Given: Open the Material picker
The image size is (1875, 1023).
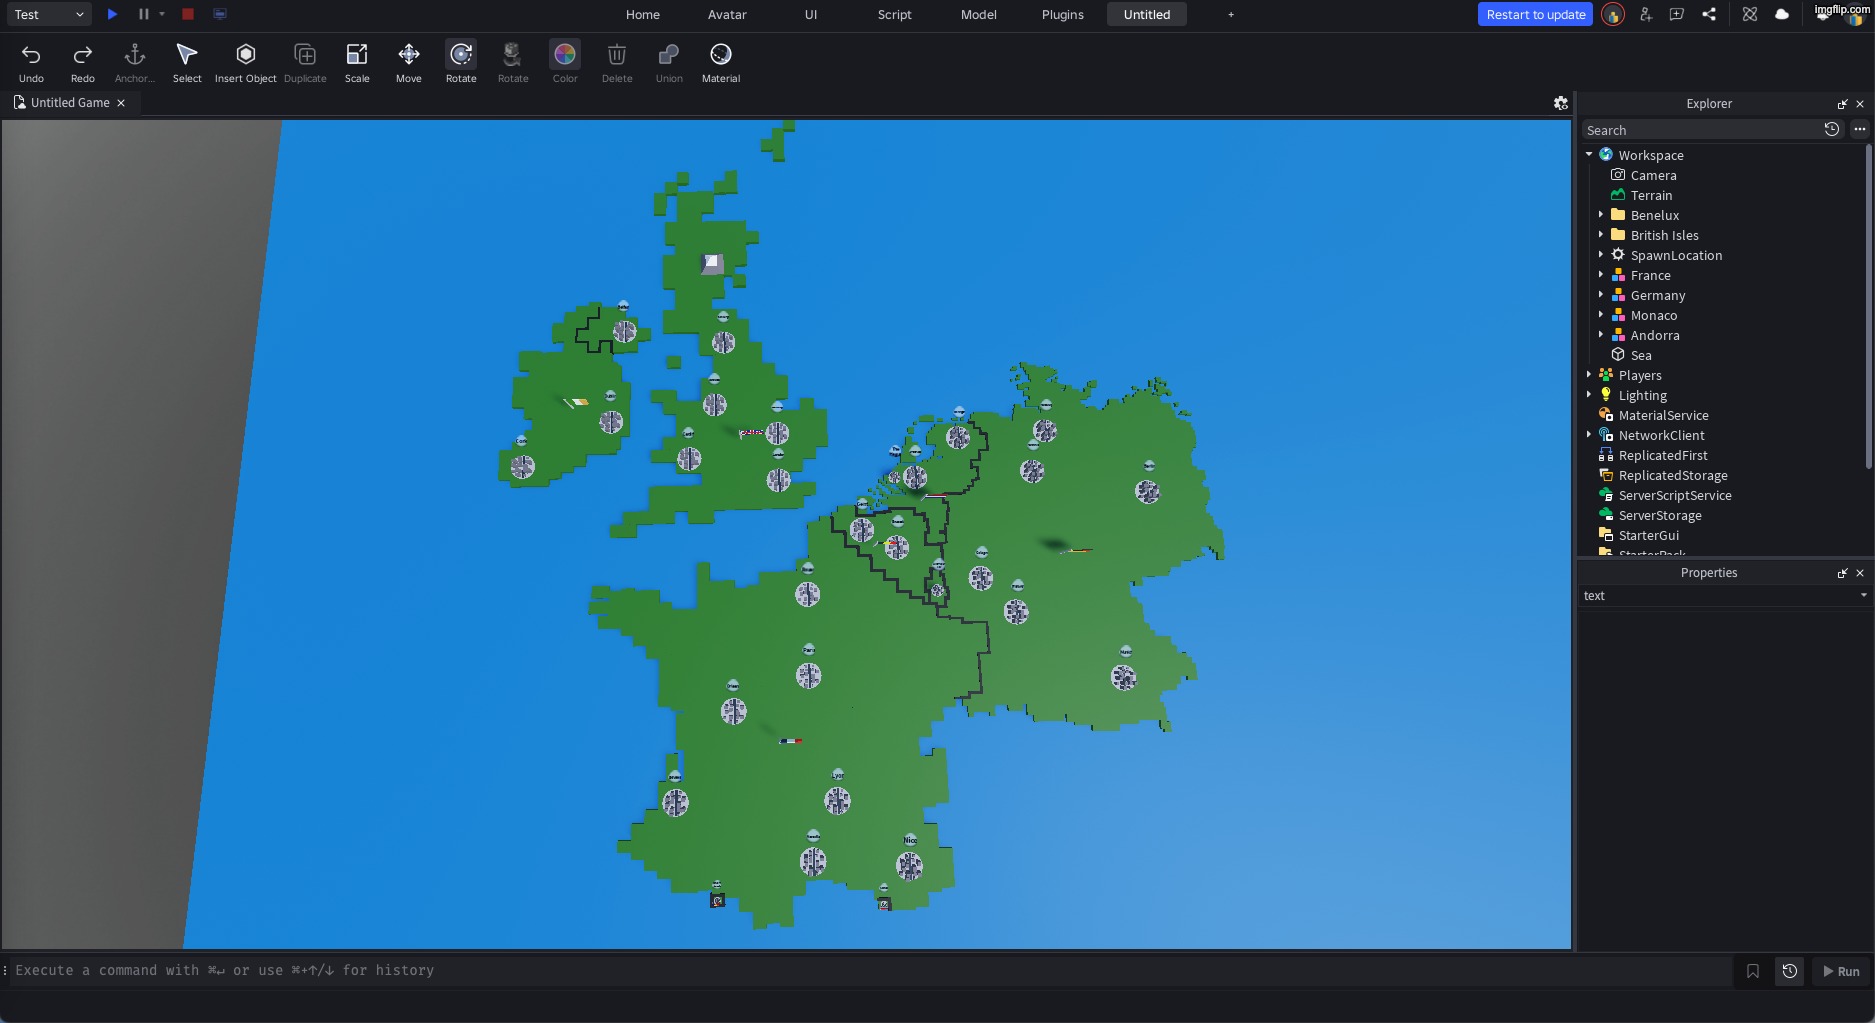Looking at the screenshot, I should tap(721, 63).
